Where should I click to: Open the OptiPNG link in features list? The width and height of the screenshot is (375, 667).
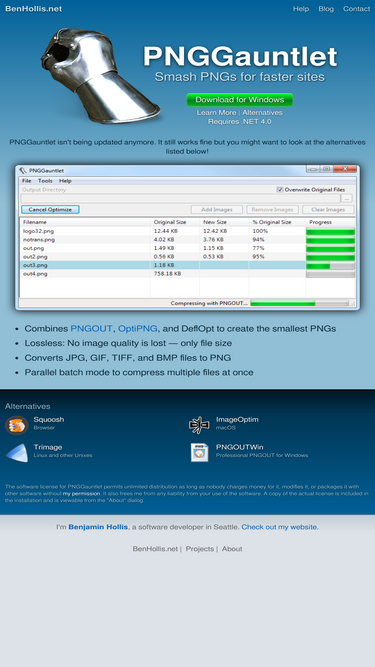(138, 328)
